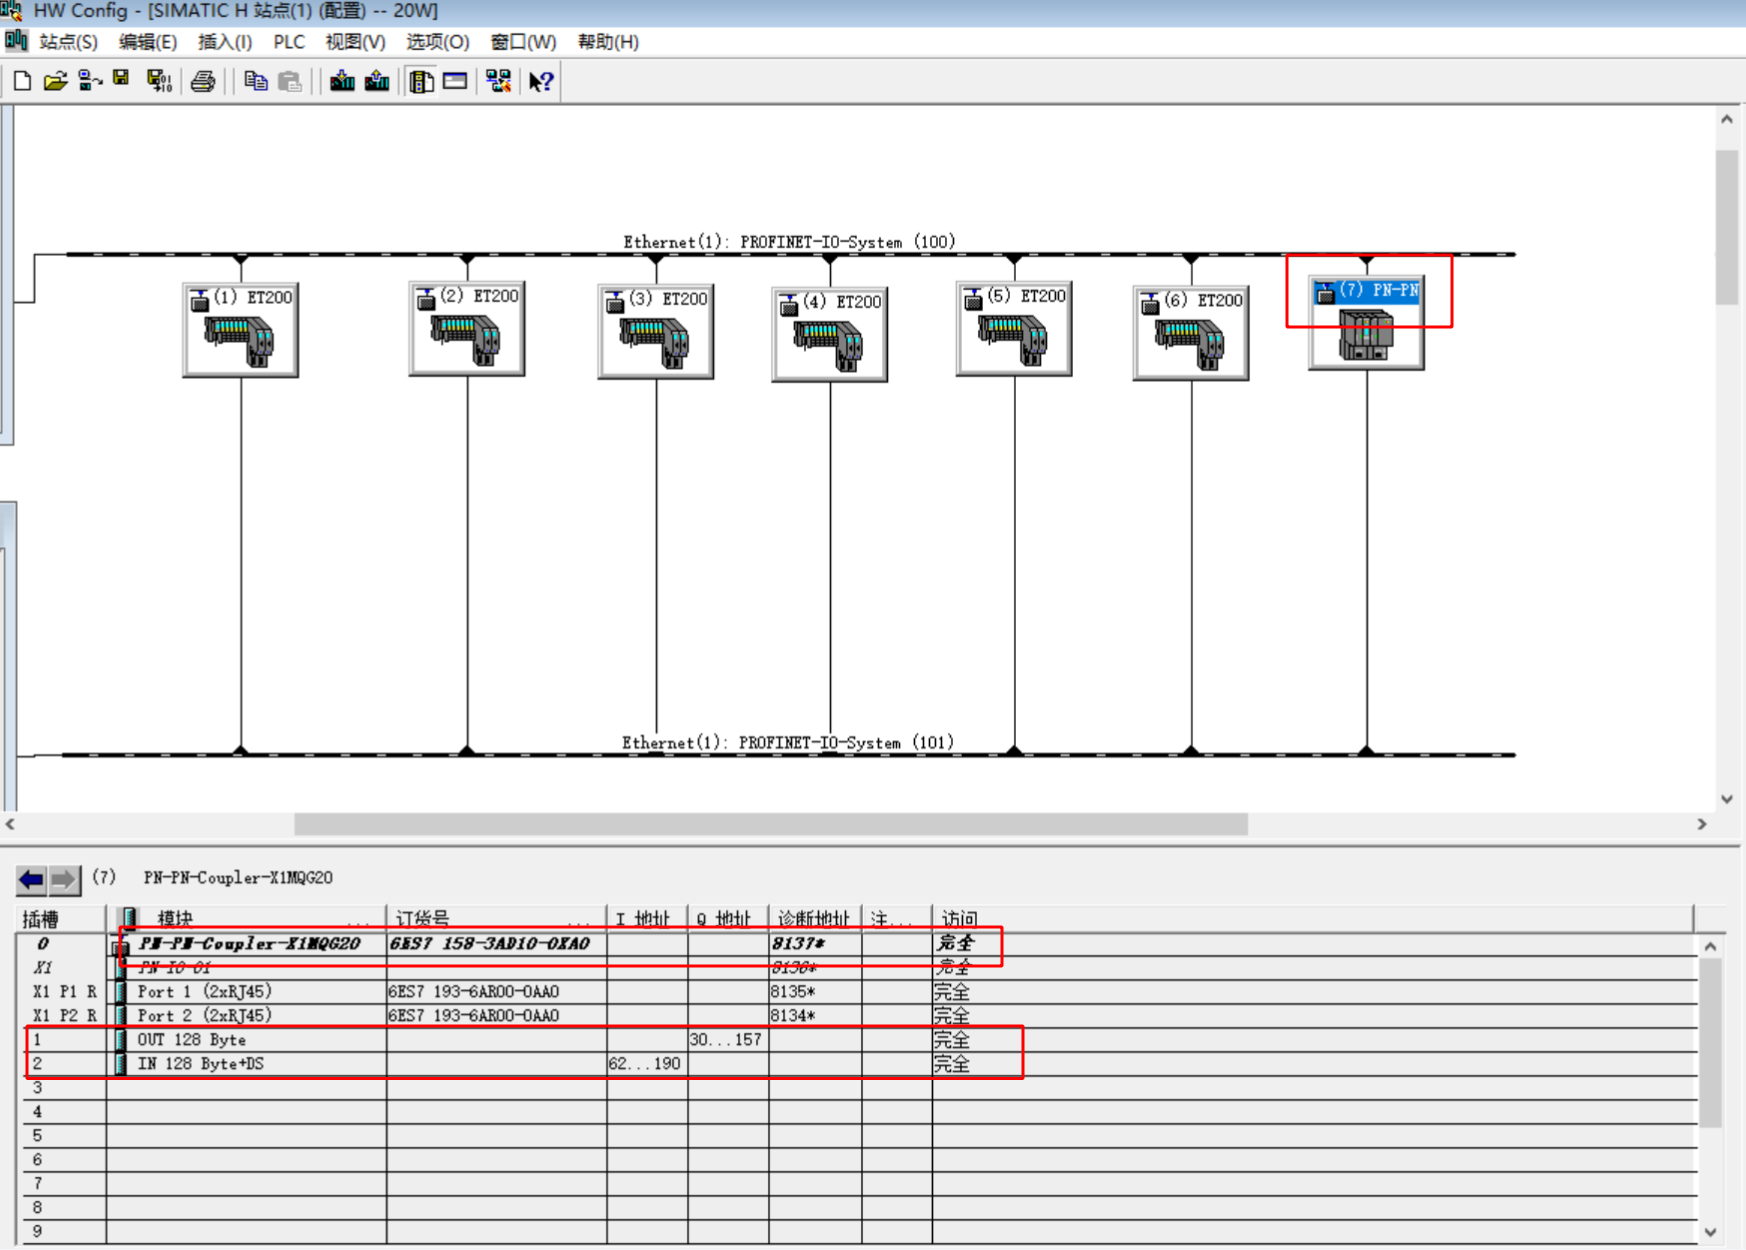Upload from module using the upload icon

point(377,81)
